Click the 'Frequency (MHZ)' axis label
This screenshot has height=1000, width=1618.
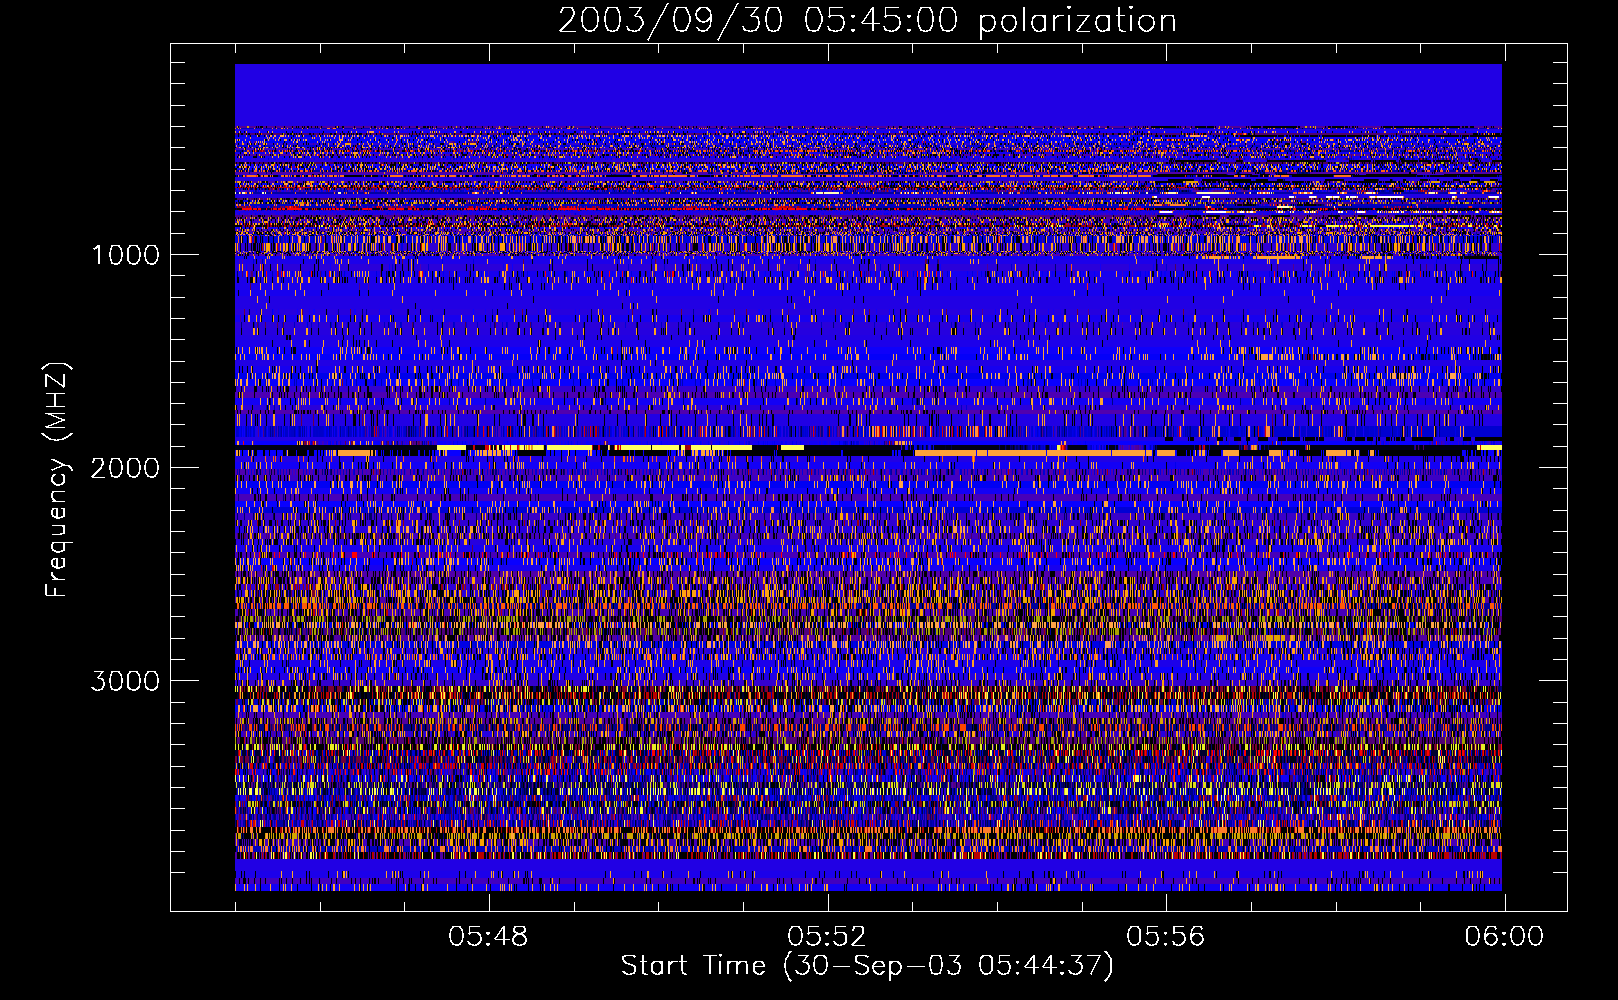click(57, 480)
